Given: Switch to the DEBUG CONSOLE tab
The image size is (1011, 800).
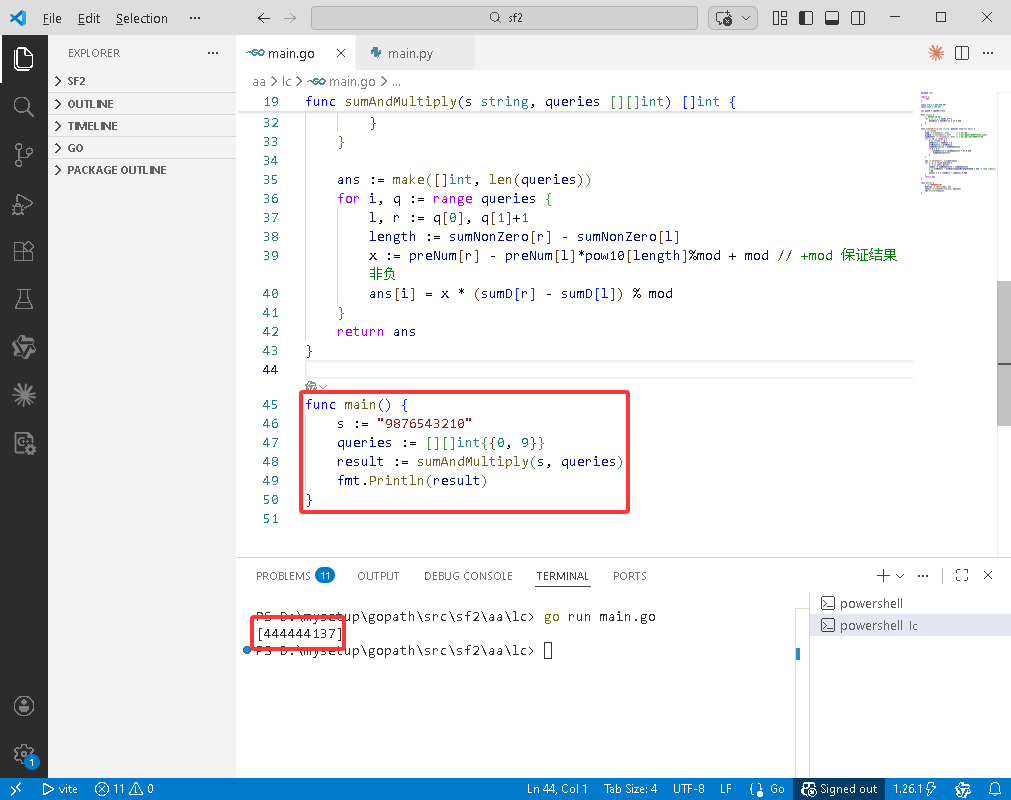Looking at the screenshot, I should click(468, 575).
